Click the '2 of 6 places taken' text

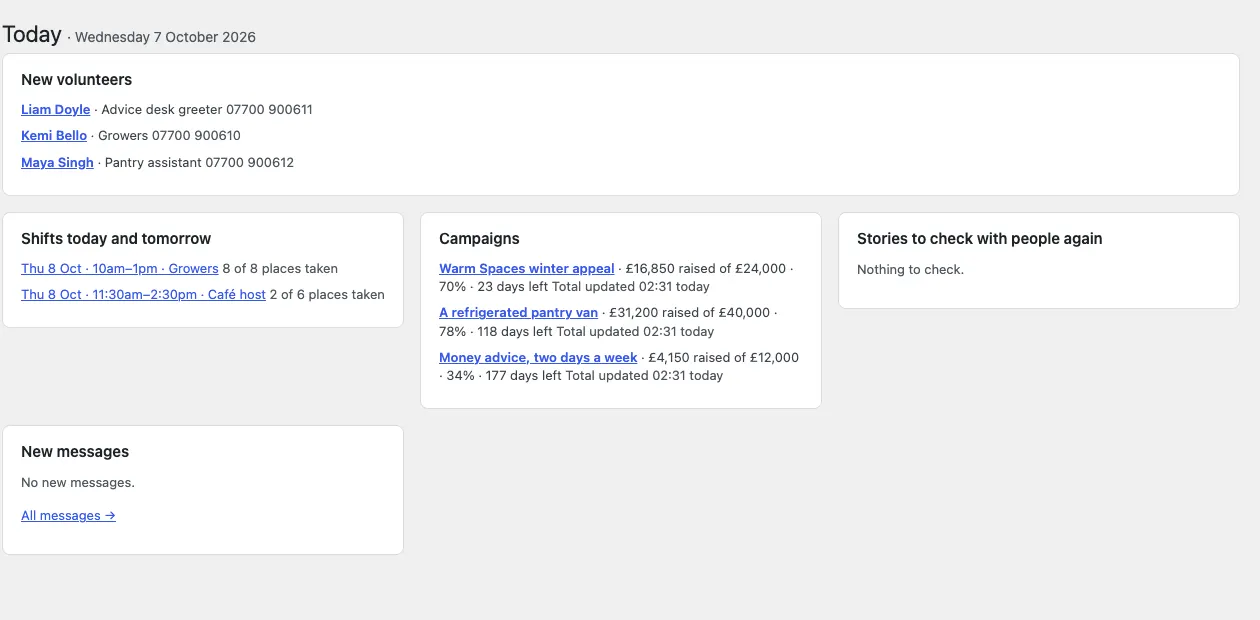pyautogui.click(x=327, y=295)
